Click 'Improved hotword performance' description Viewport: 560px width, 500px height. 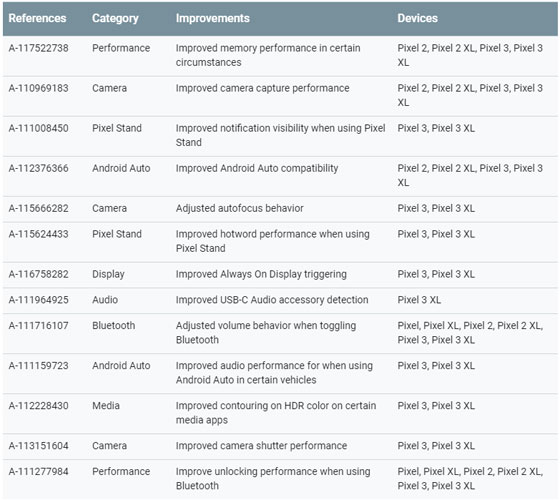(272, 241)
